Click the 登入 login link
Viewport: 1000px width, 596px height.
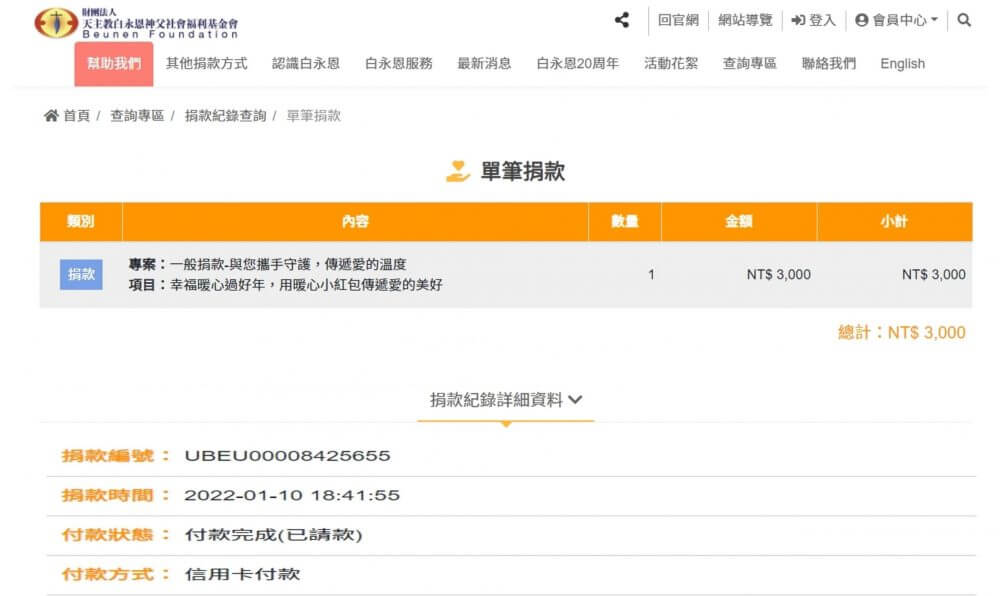813,20
